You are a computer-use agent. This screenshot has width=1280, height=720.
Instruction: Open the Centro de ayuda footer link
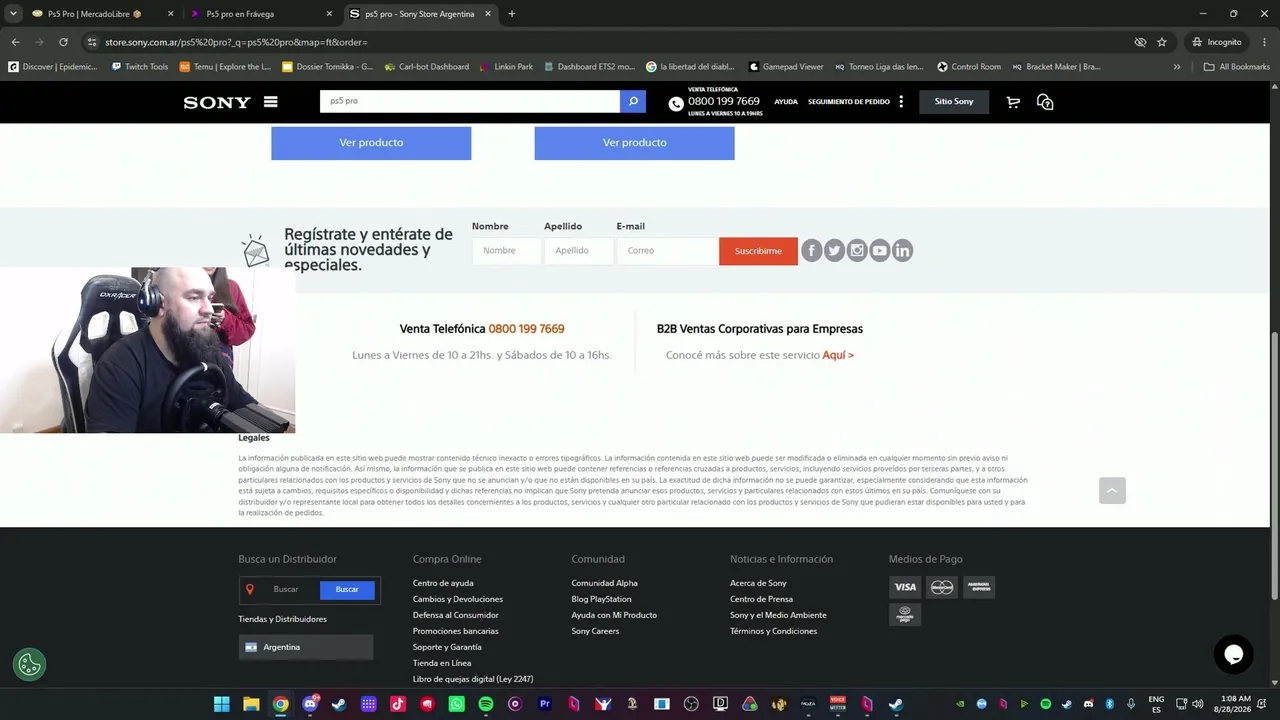point(443,583)
